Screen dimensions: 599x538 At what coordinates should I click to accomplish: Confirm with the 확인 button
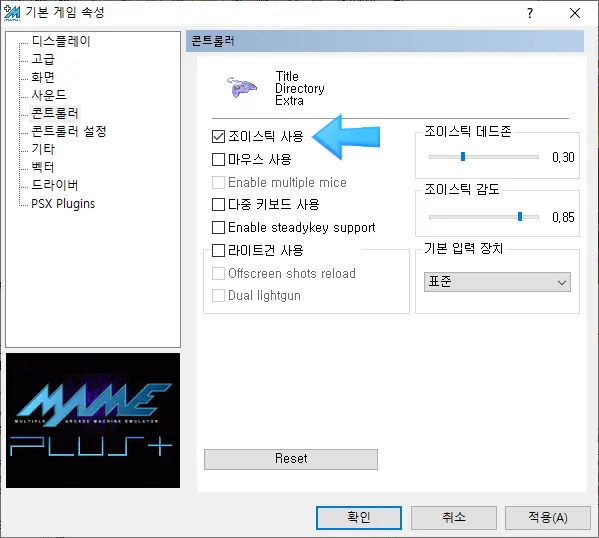tap(359, 518)
